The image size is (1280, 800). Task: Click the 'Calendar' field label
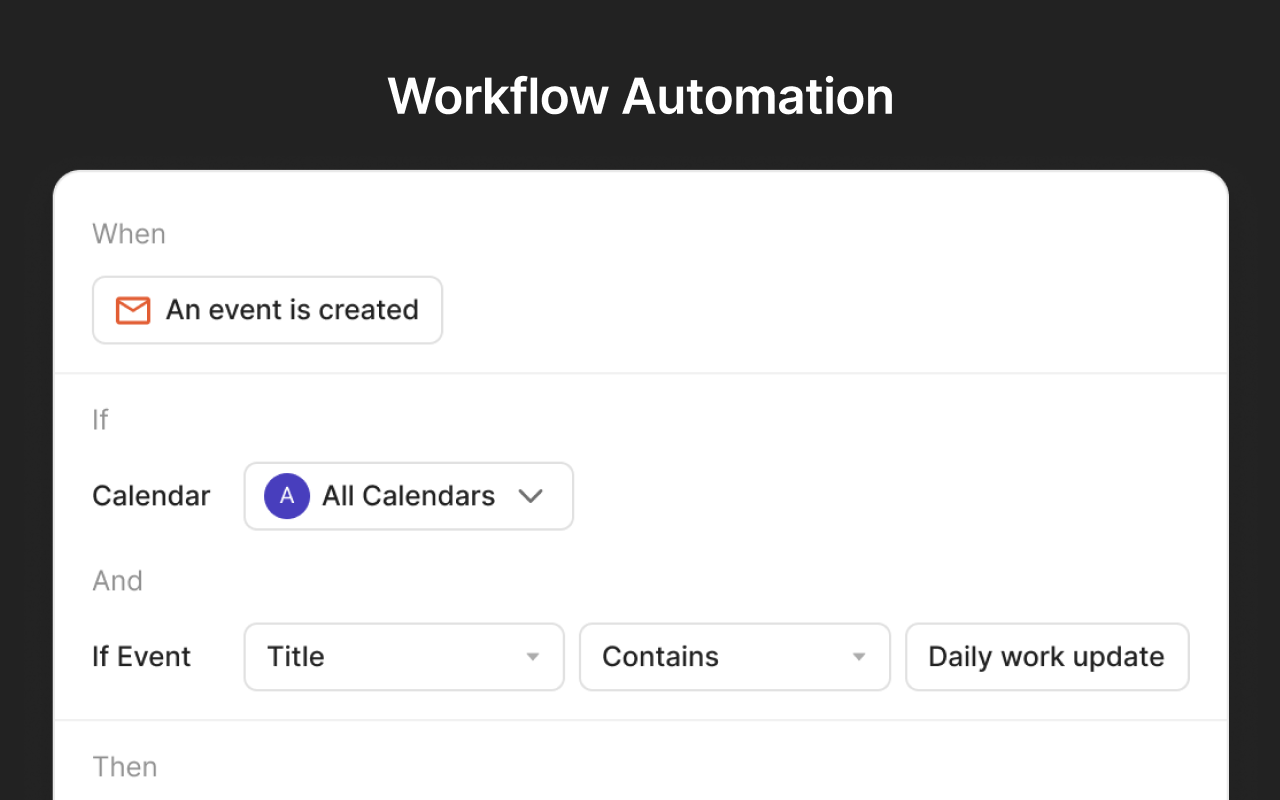click(x=151, y=496)
